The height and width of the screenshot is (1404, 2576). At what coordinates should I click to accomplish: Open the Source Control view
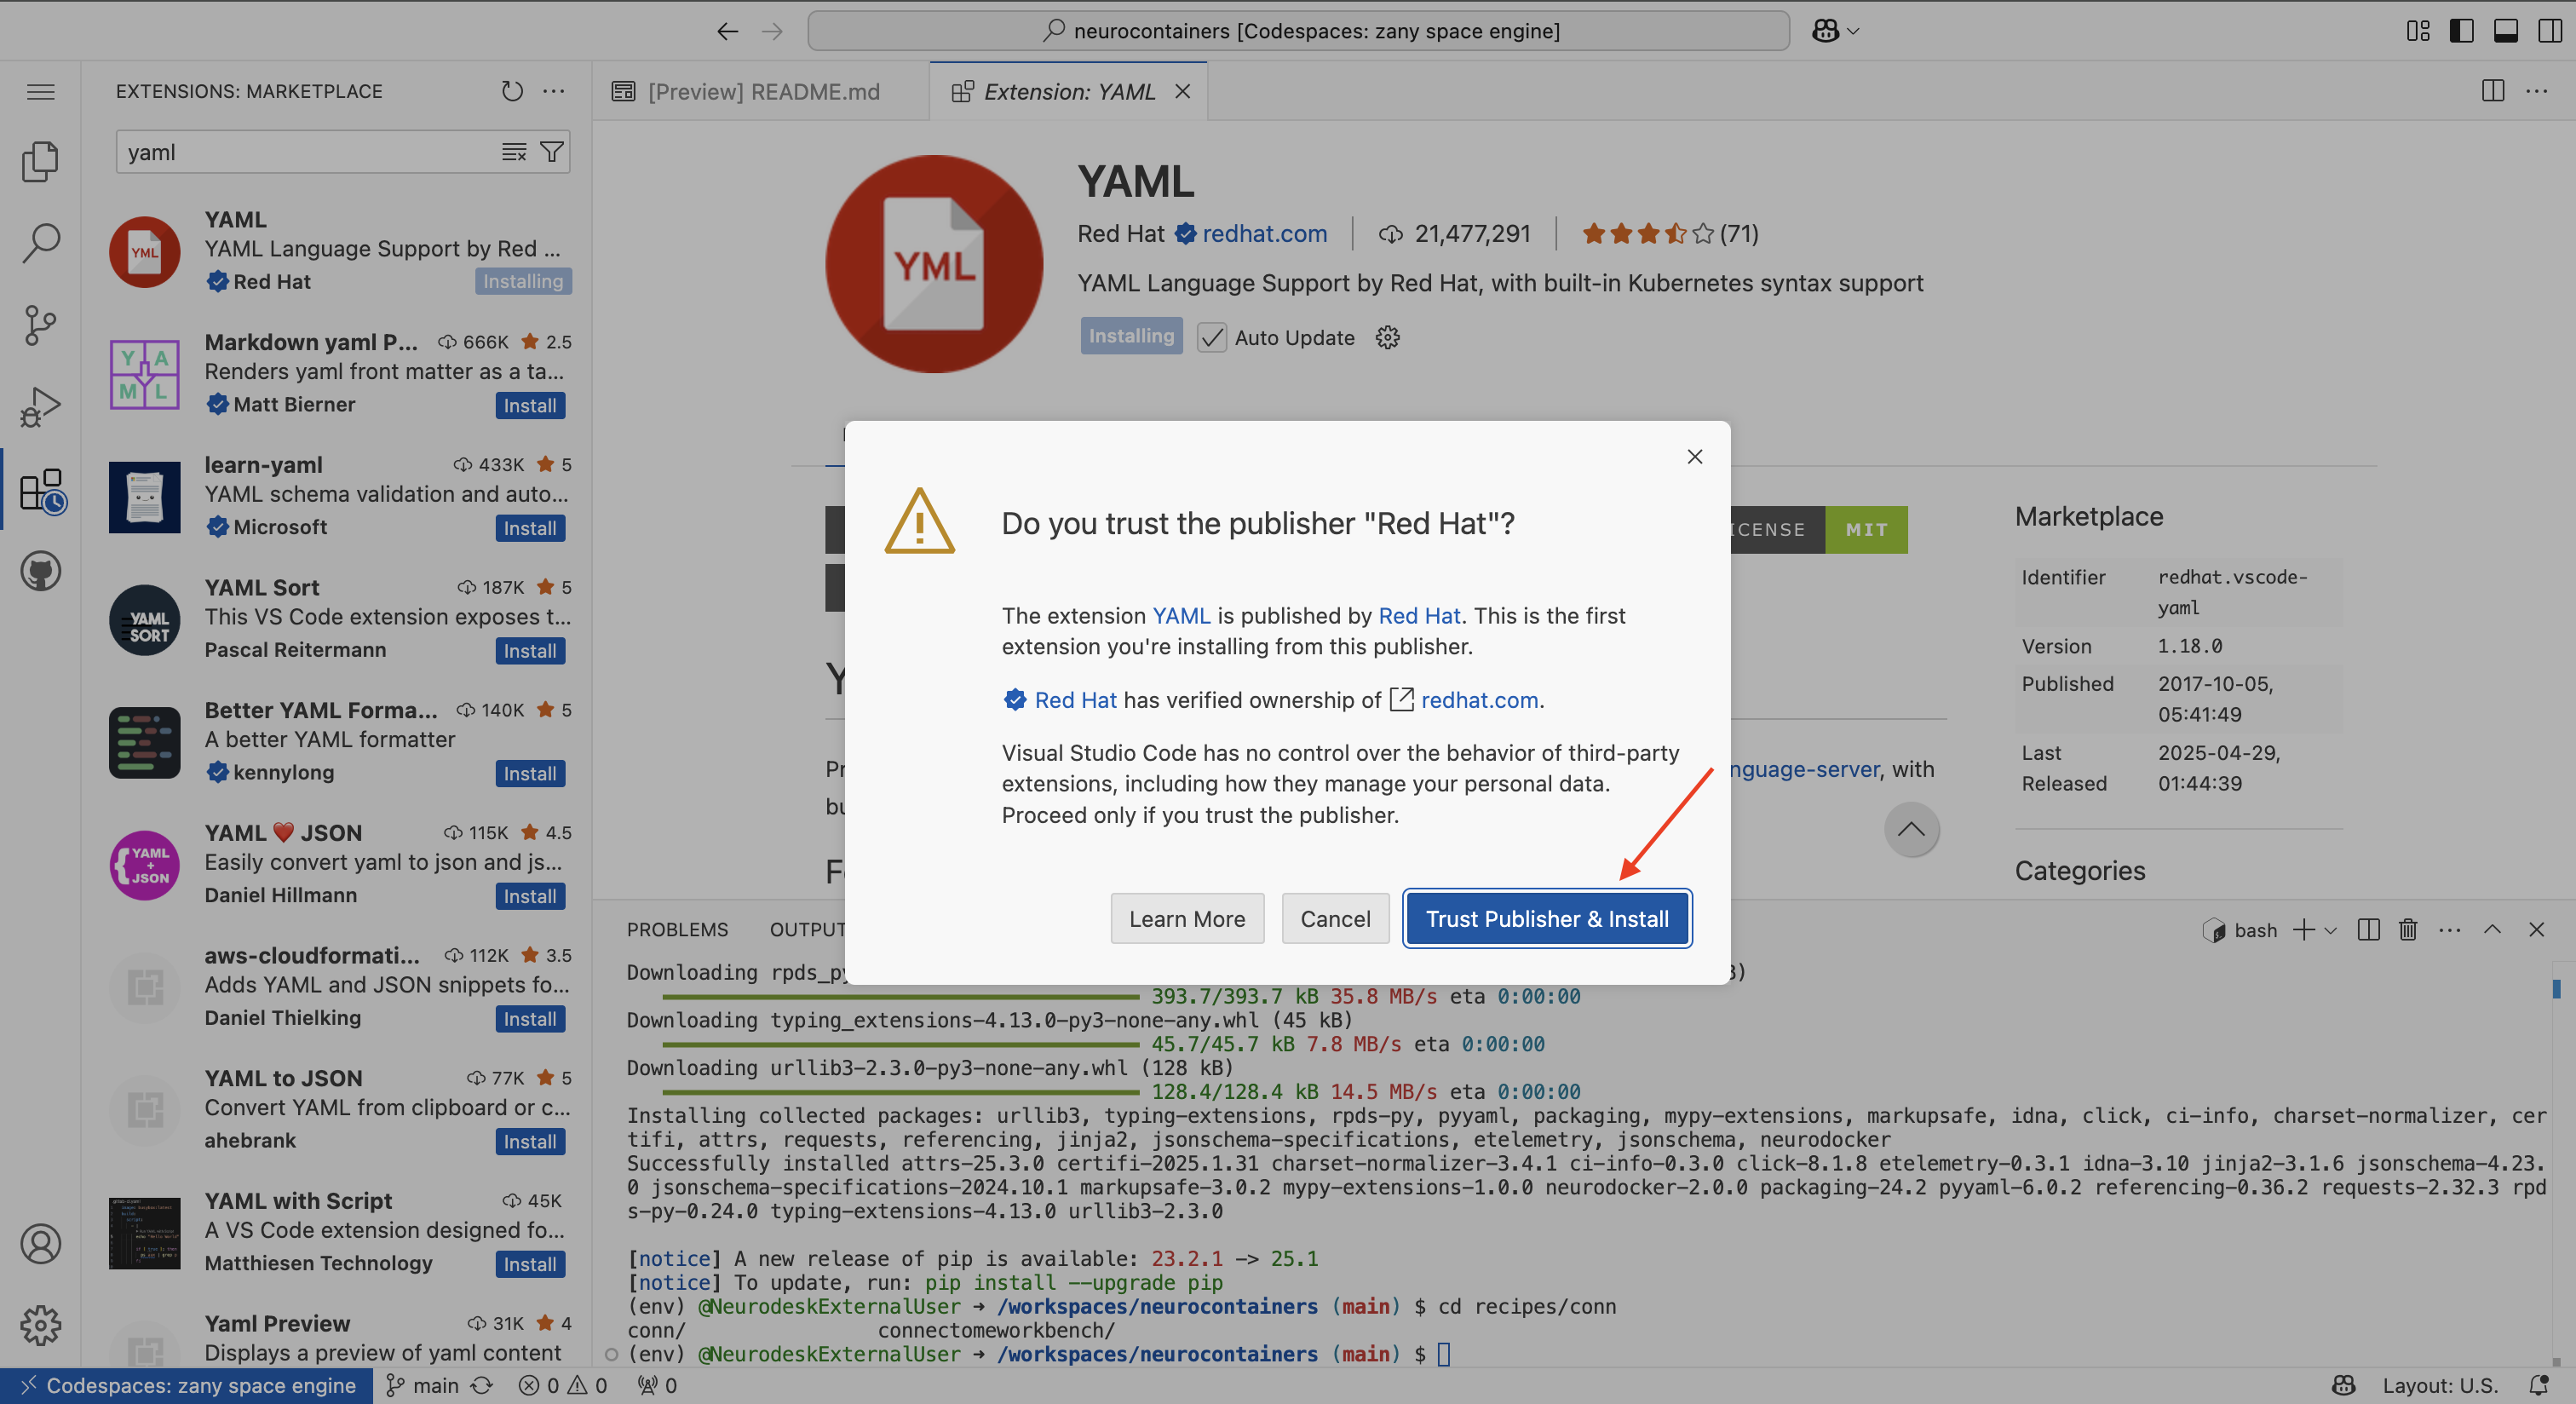[x=40, y=325]
